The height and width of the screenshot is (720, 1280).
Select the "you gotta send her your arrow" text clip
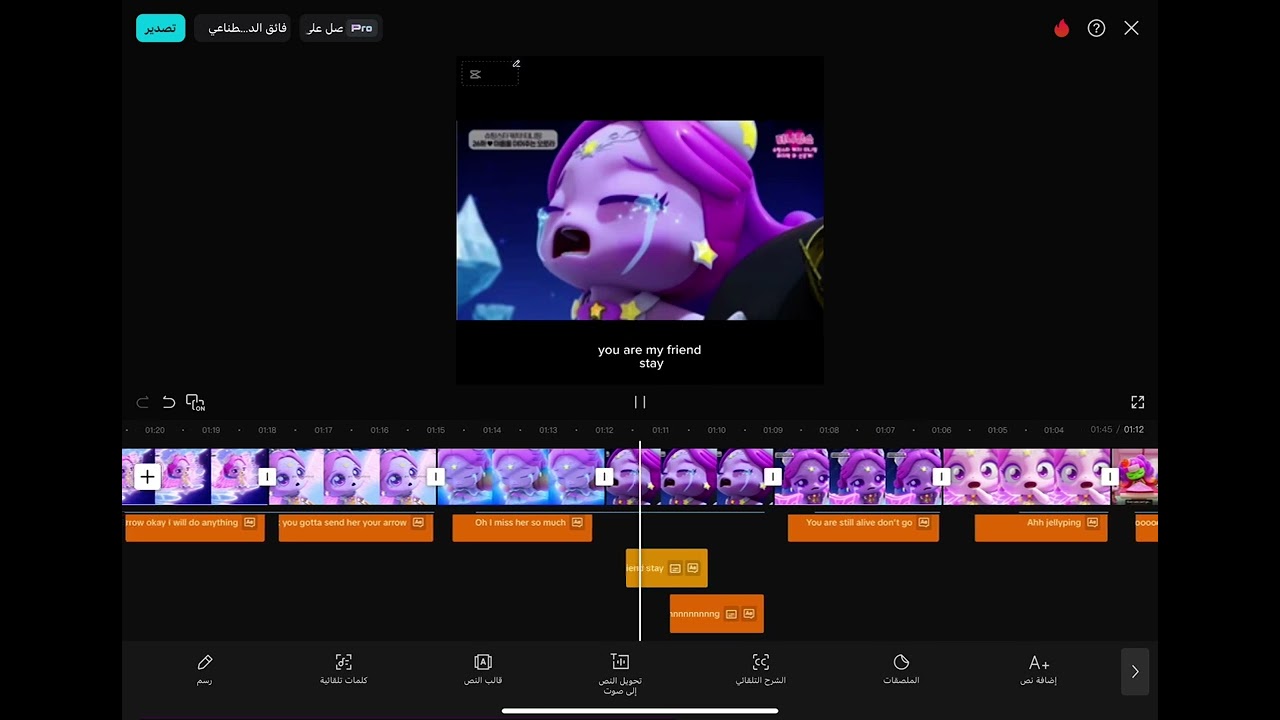[x=356, y=527]
